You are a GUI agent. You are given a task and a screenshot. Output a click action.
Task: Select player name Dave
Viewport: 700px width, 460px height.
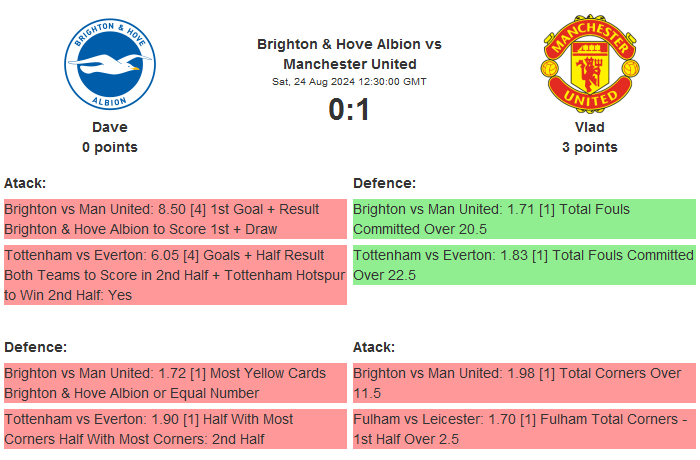[110, 127]
